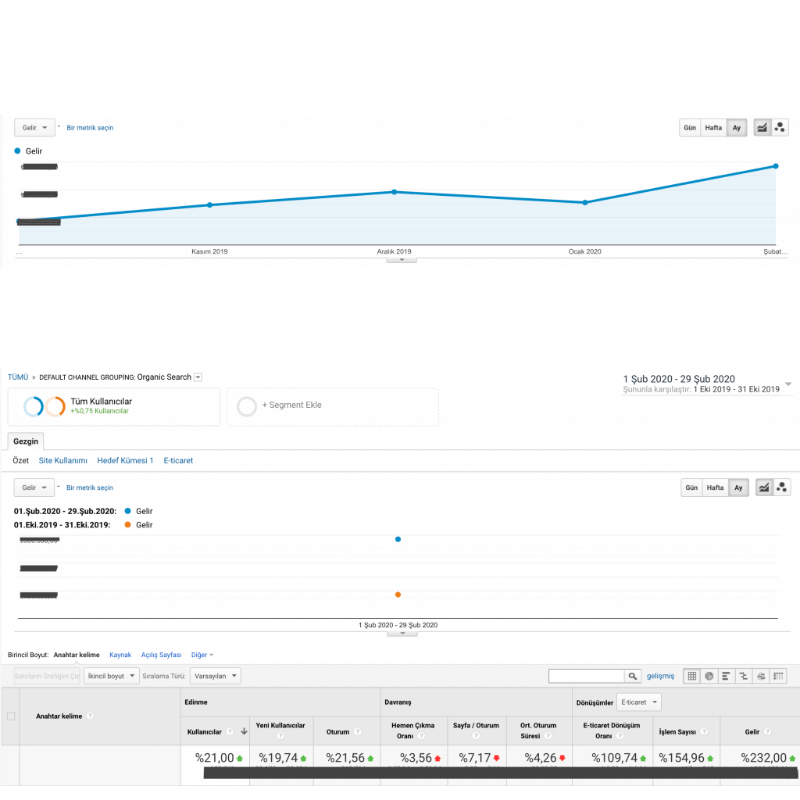Screen dimensions: 800x800
Task: Click the table search magnifier icon
Action: (x=633, y=676)
